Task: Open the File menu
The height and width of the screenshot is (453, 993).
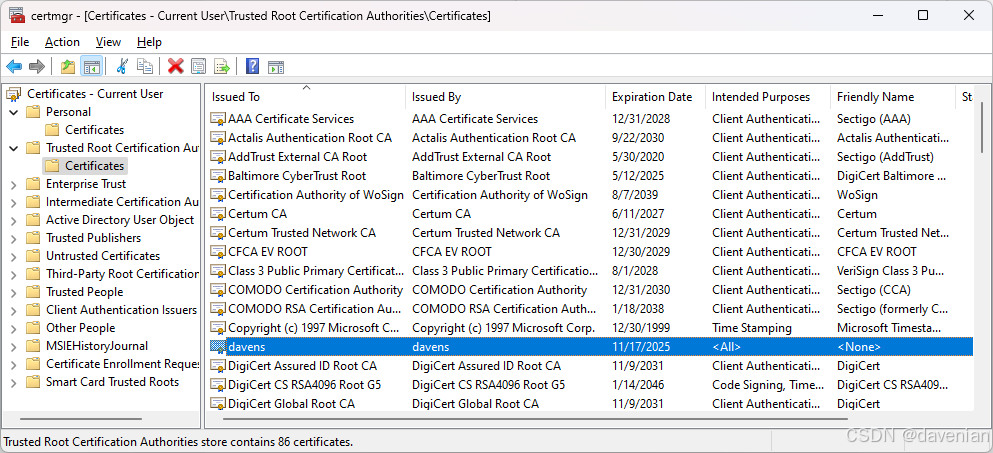Action: (20, 42)
